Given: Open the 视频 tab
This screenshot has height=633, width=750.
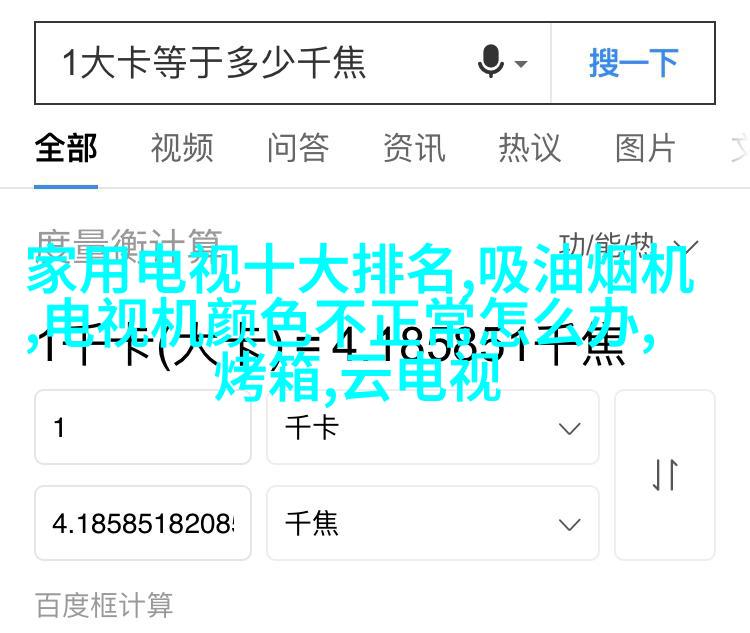Looking at the screenshot, I should [x=182, y=148].
